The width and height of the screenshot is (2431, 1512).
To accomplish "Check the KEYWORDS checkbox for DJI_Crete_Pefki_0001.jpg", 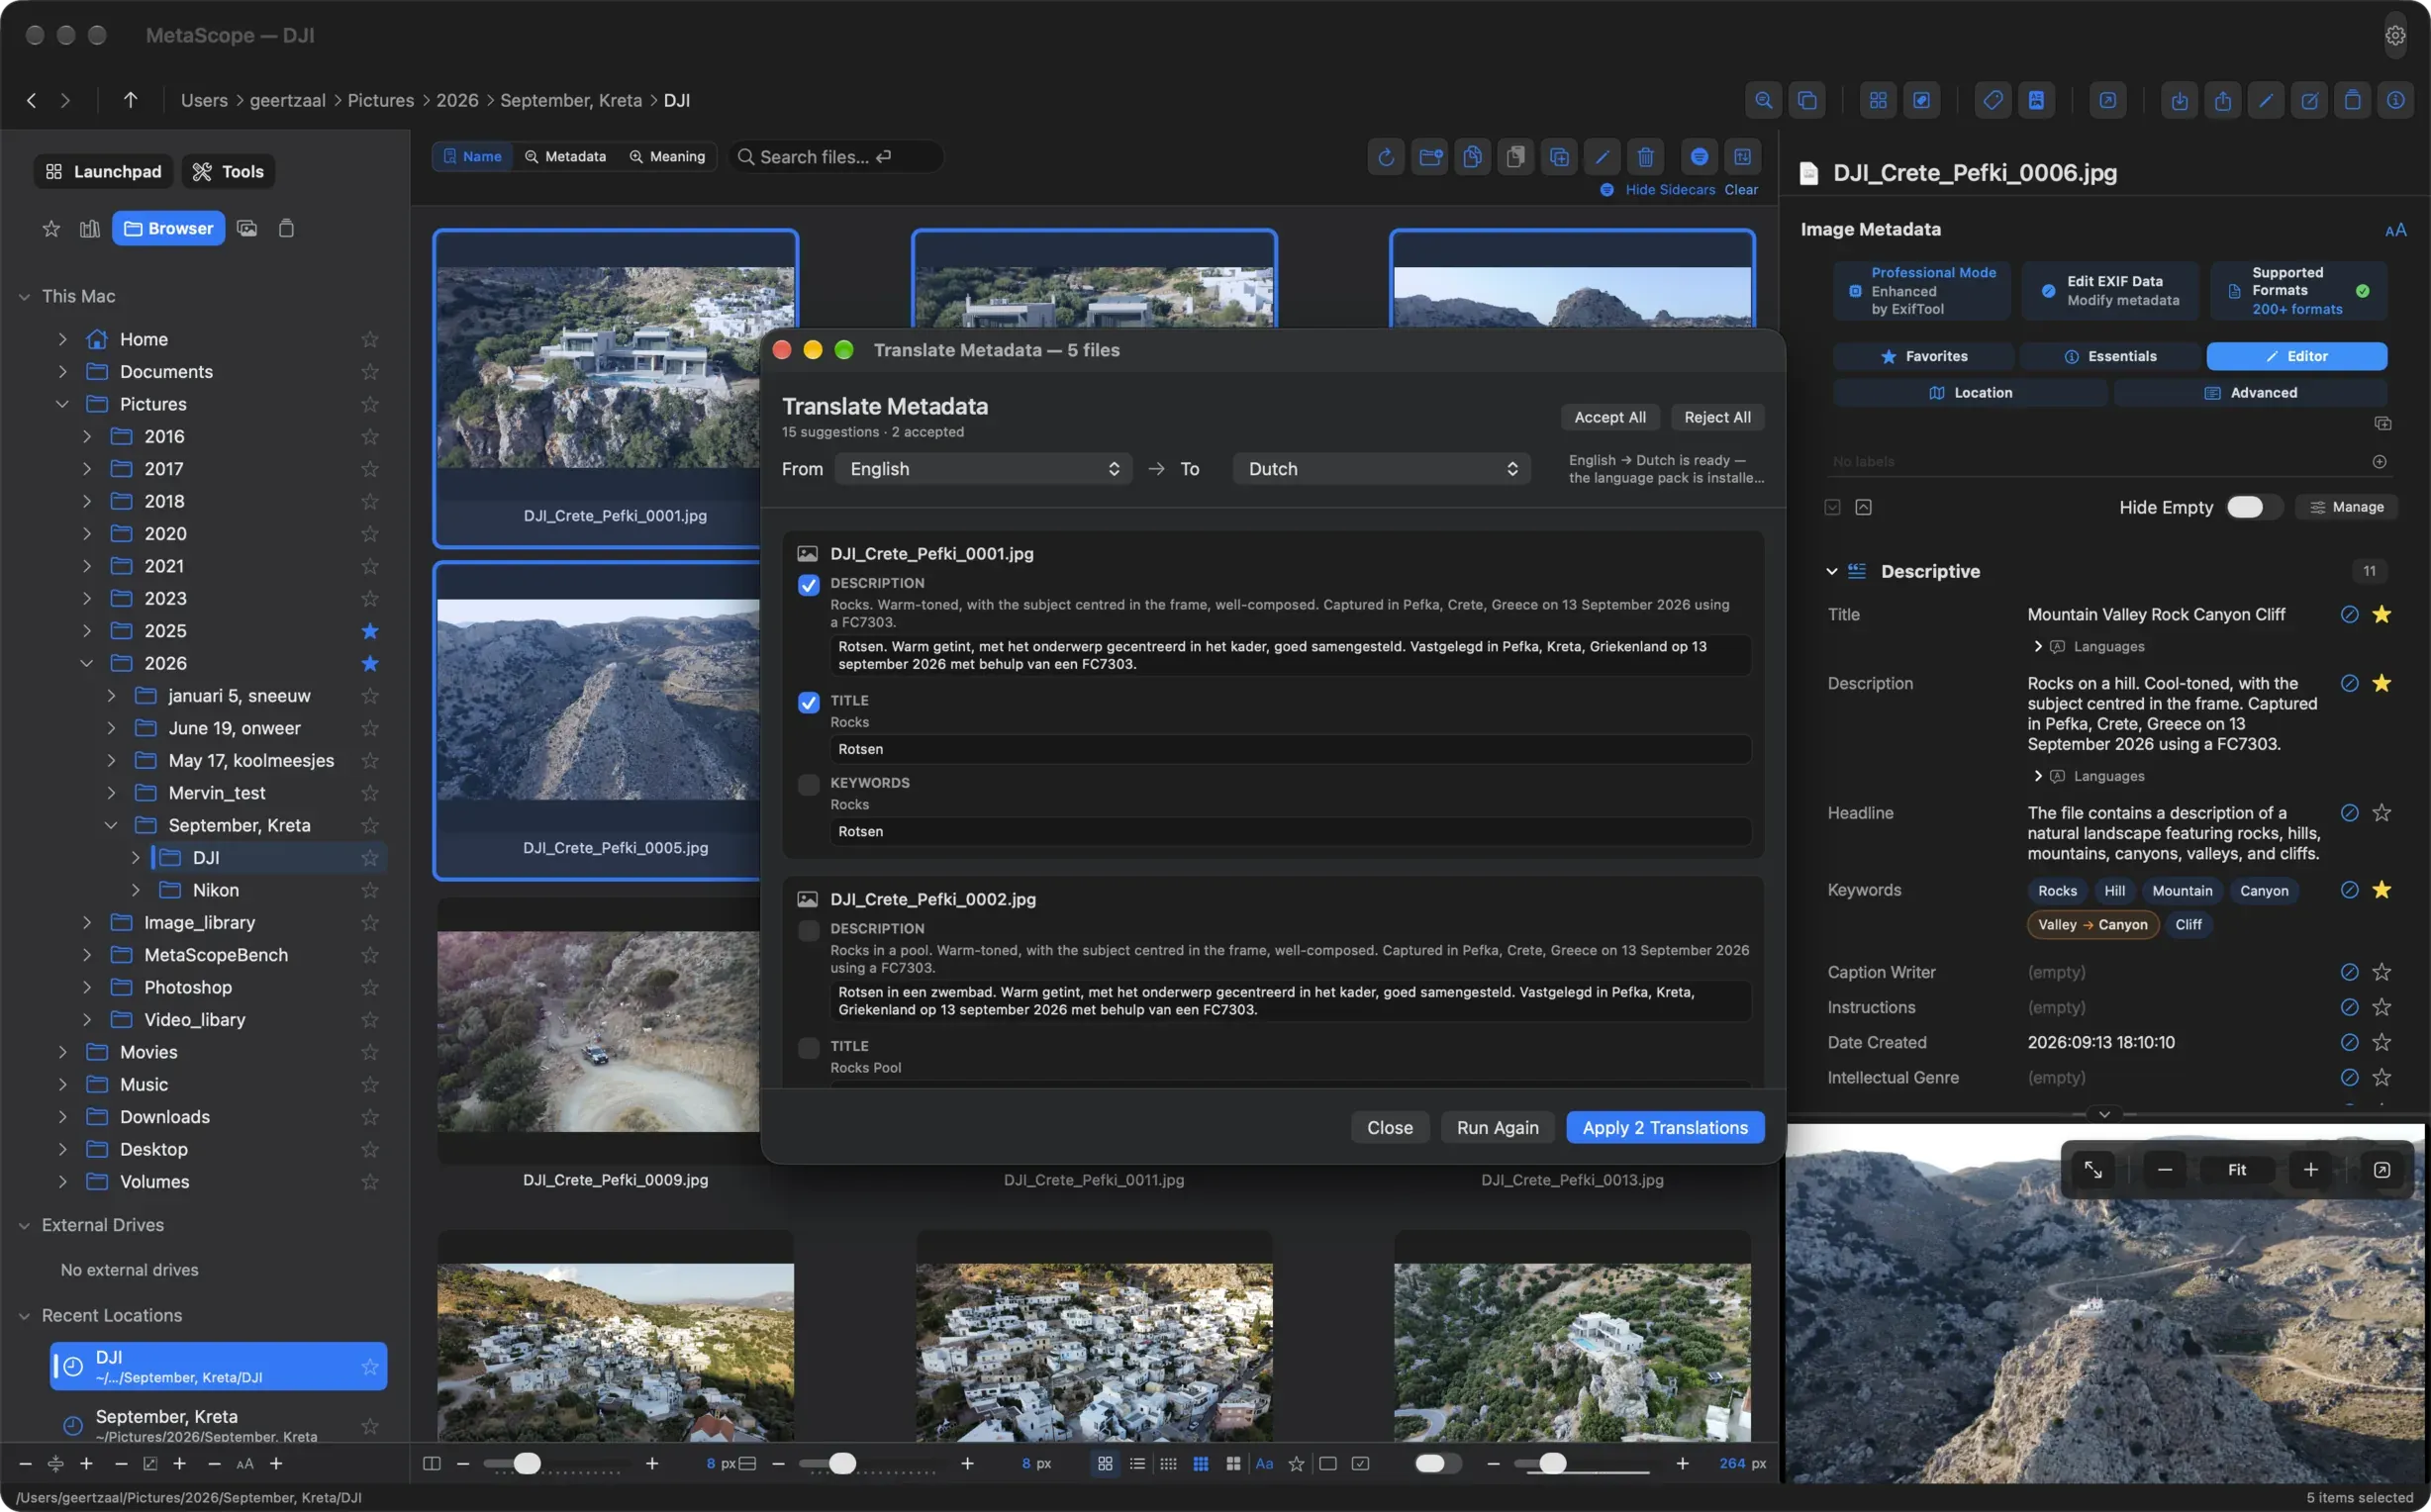I will [808, 785].
